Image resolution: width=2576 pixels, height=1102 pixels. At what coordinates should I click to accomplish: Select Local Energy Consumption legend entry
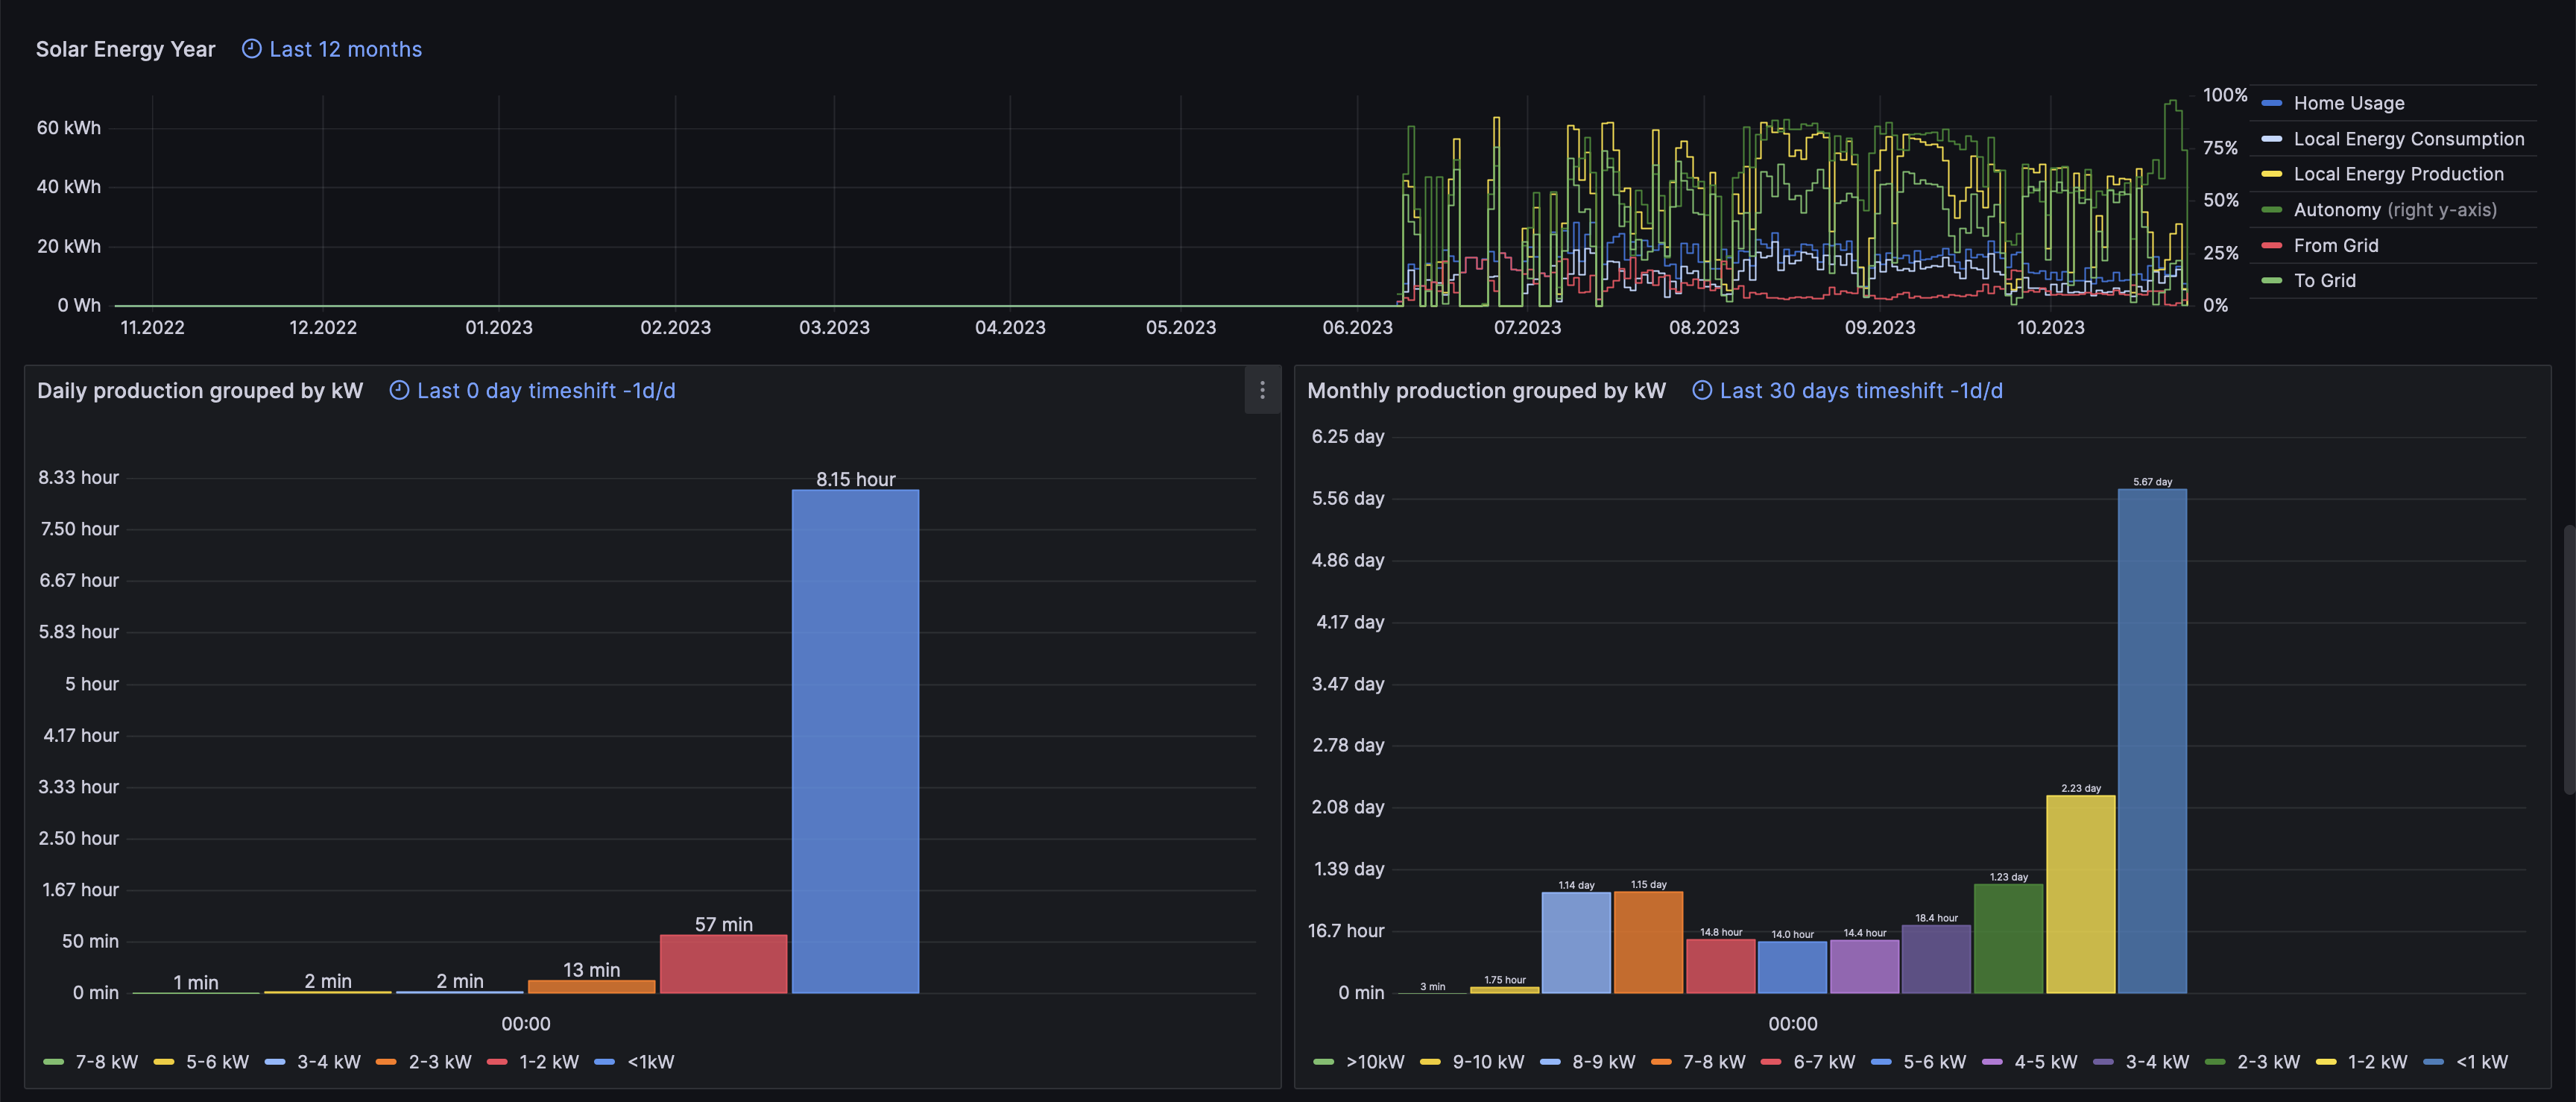point(2408,139)
